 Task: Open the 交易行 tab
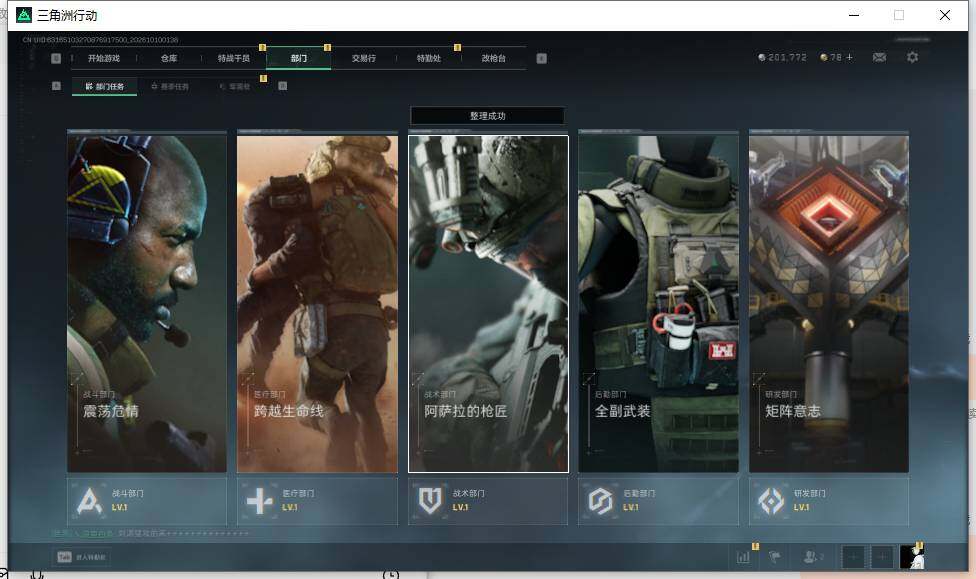364,58
